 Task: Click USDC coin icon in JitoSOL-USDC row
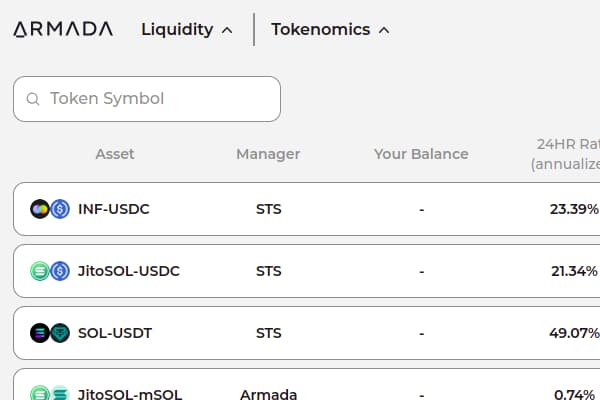pos(60,271)
